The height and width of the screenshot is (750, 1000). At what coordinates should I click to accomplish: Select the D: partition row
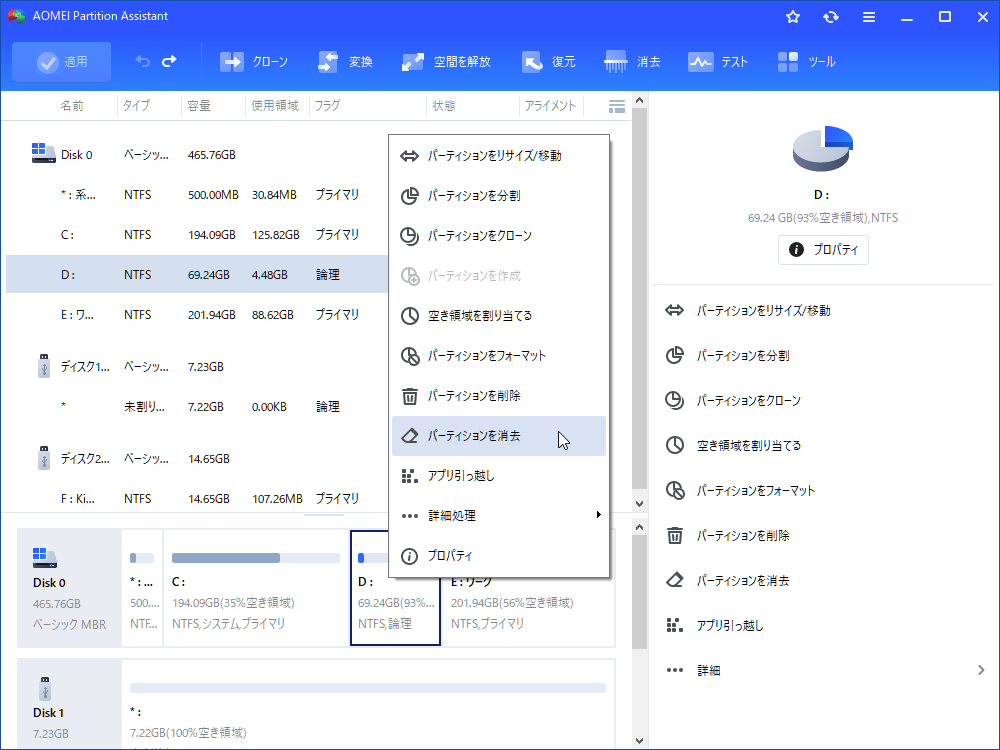tap(197, 275)
